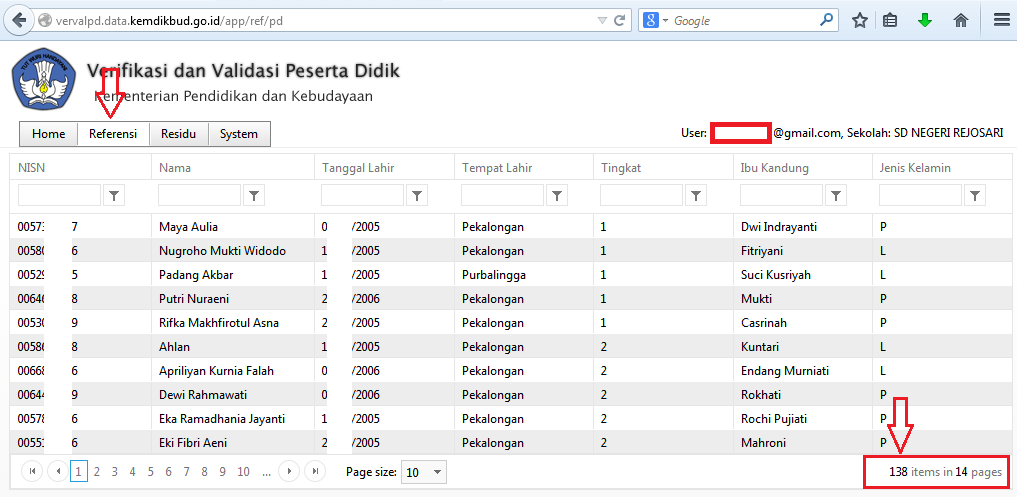This screenshot has width=1017, height=497.
Task: Open the browser hamburger menu
Action: coord(1001,20)
